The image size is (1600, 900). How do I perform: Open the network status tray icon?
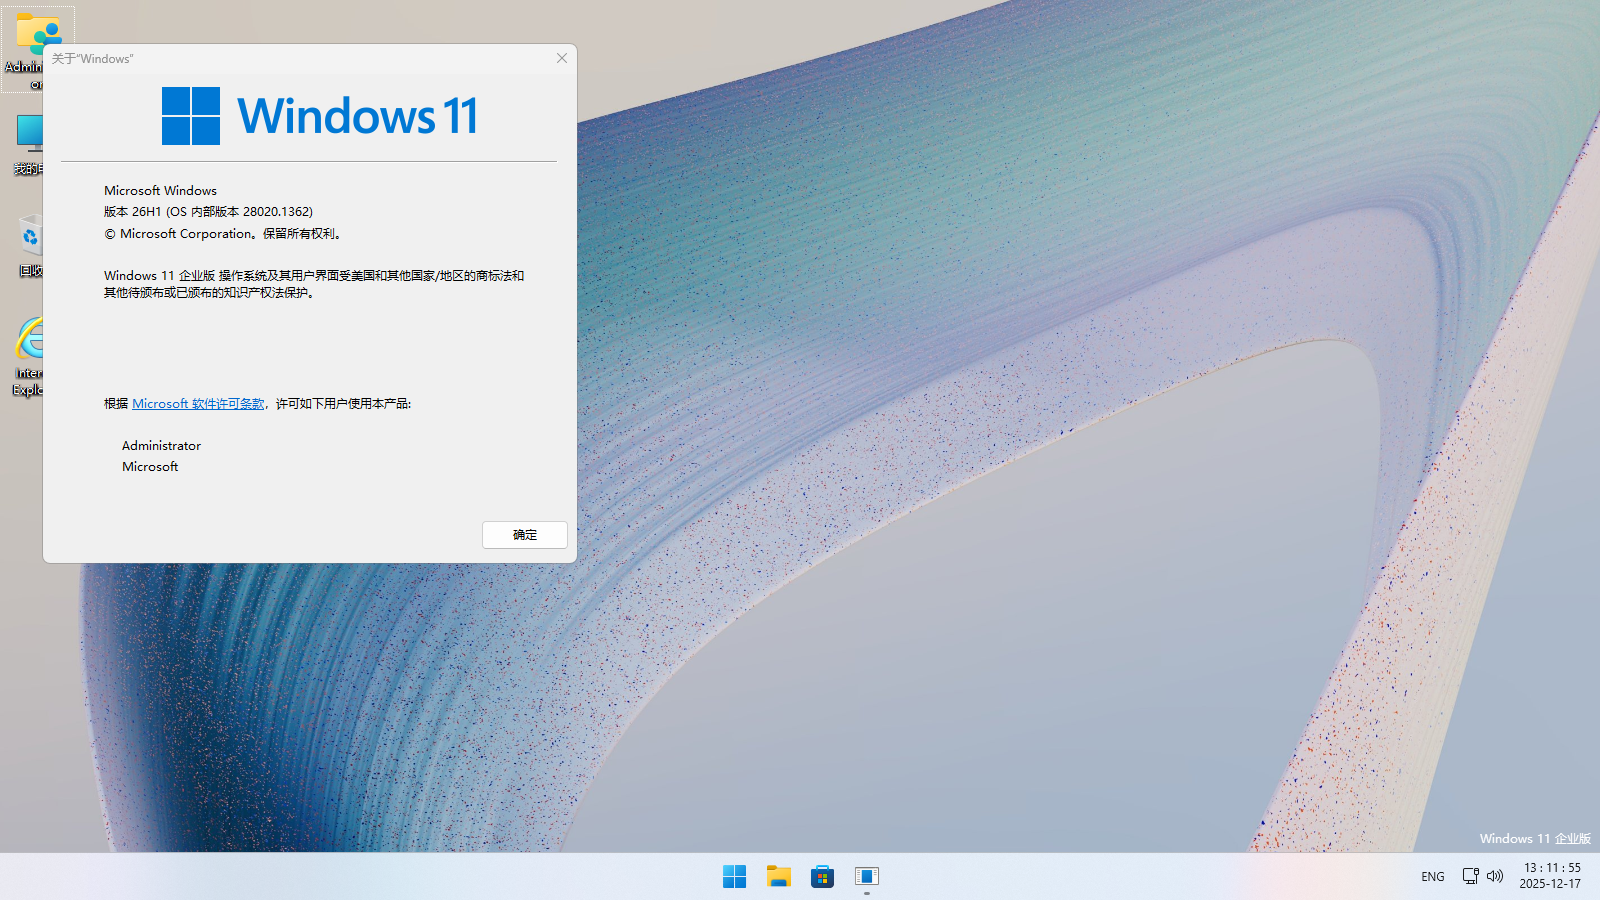coord(1471,876)
